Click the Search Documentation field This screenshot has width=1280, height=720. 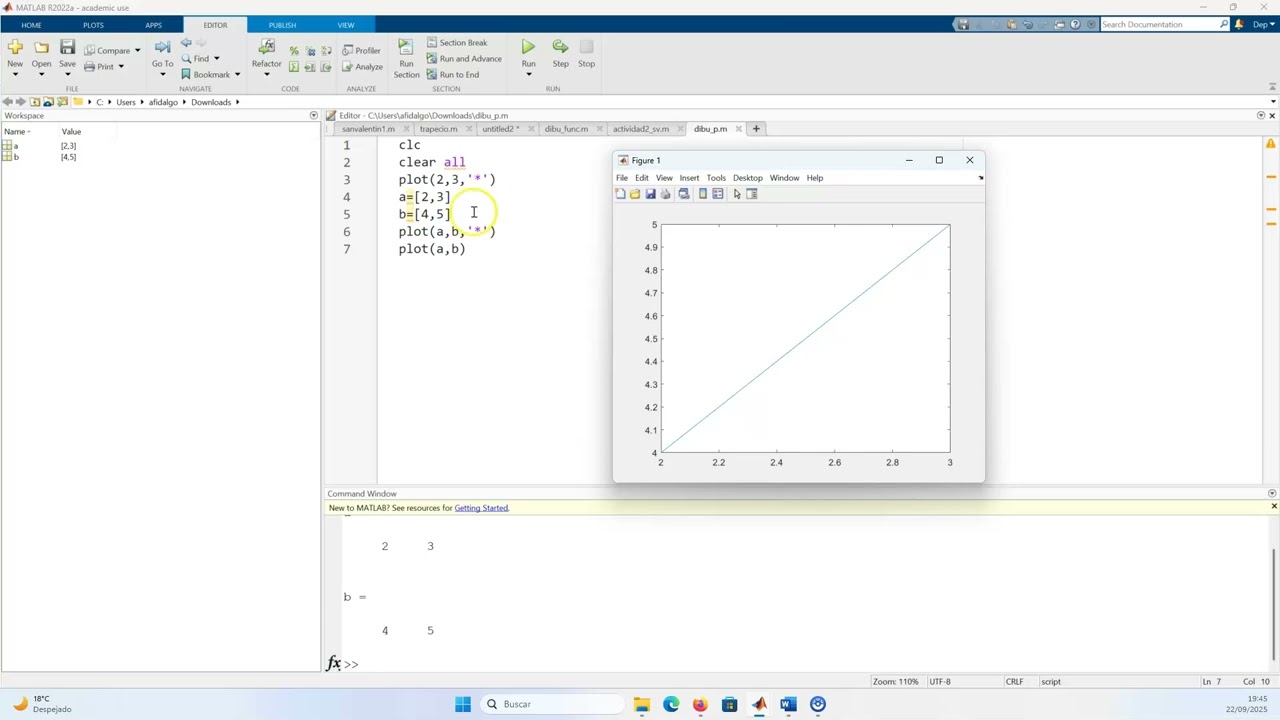point(1165,24)
